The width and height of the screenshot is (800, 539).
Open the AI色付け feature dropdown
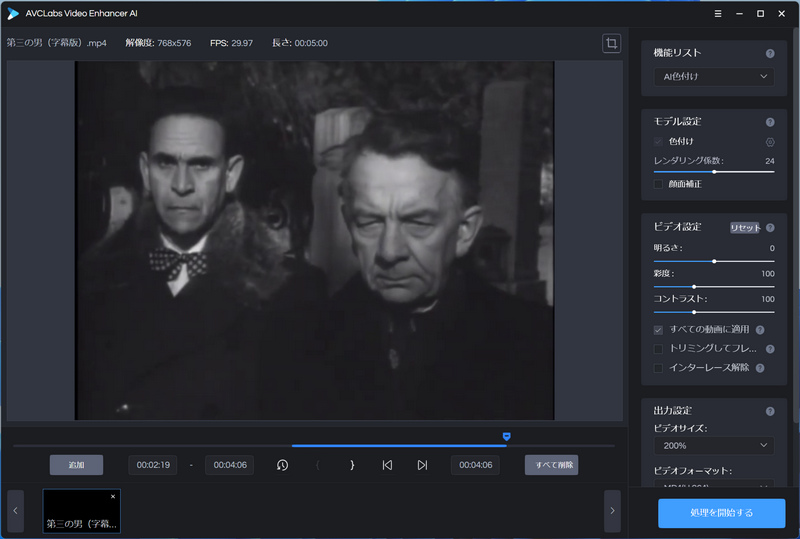[714, 77]
